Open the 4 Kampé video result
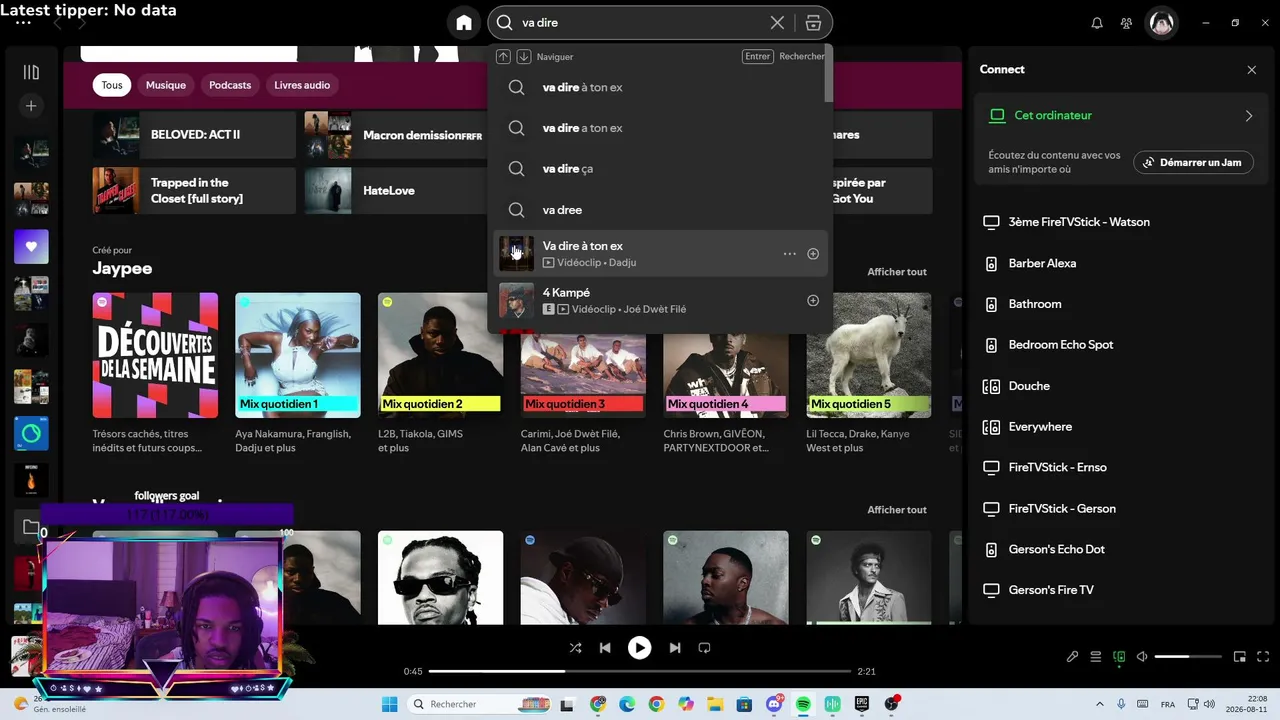The image size is (1280, 720). coord(660,301)
